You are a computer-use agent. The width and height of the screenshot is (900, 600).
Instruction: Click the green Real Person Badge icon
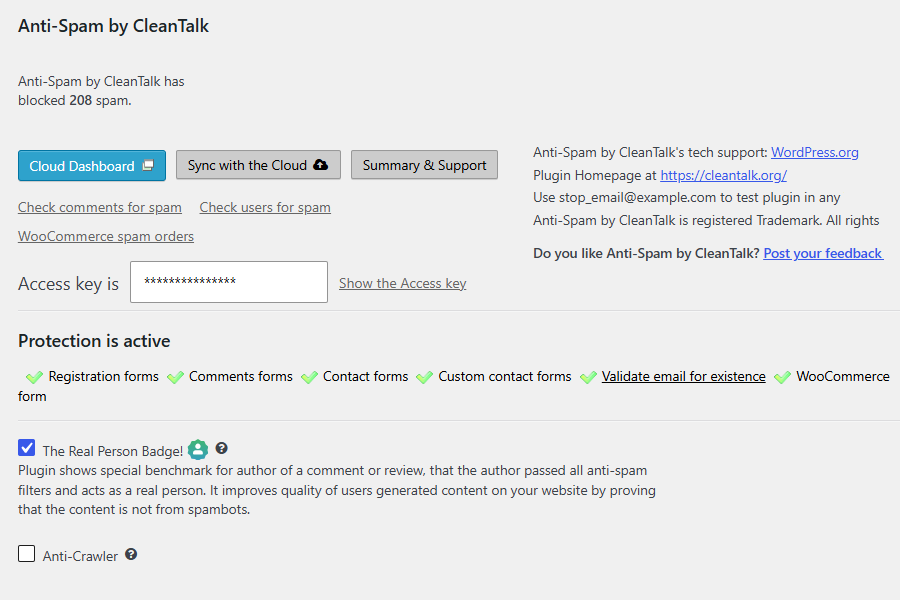click(x=198, y=450)
